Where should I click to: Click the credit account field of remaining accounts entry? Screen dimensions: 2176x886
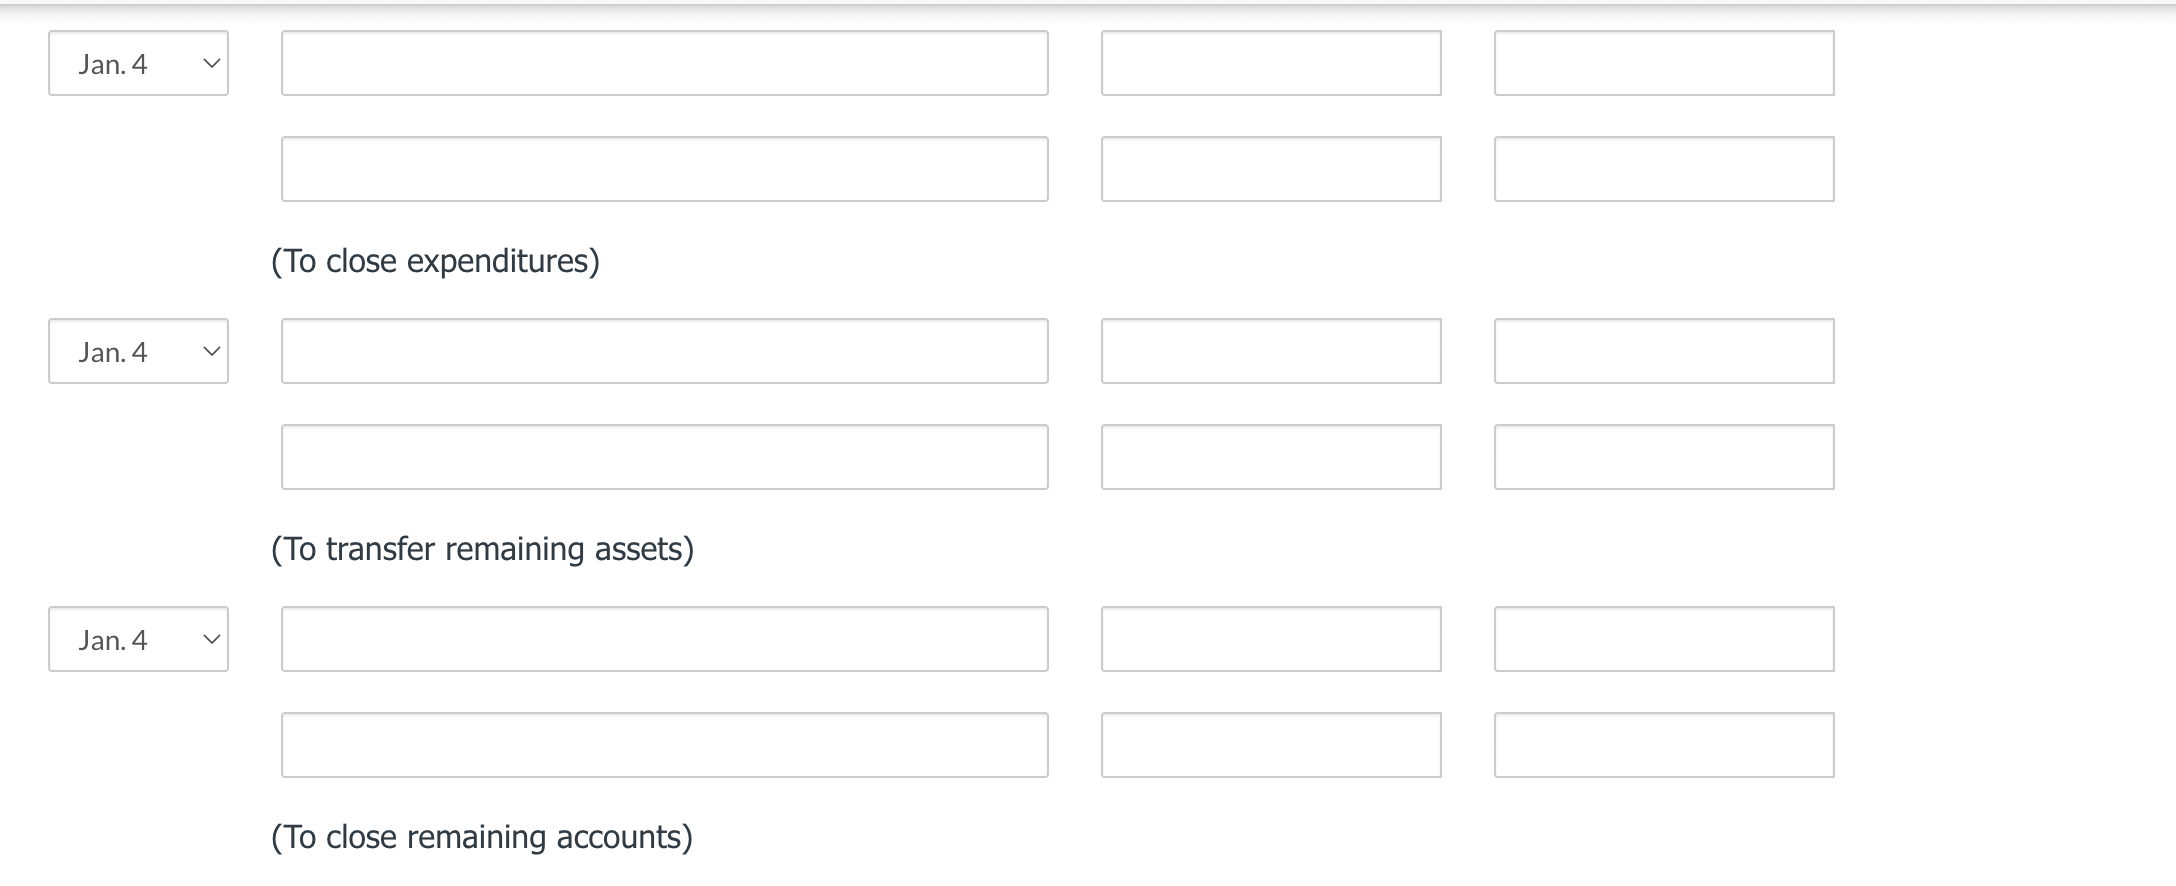coord(663,744)
